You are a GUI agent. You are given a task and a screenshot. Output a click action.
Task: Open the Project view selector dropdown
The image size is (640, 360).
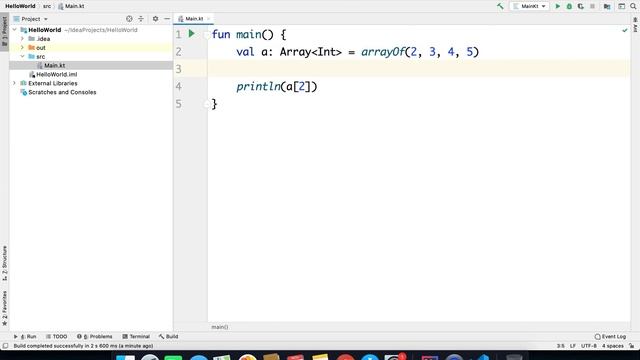tap(31, 19)
